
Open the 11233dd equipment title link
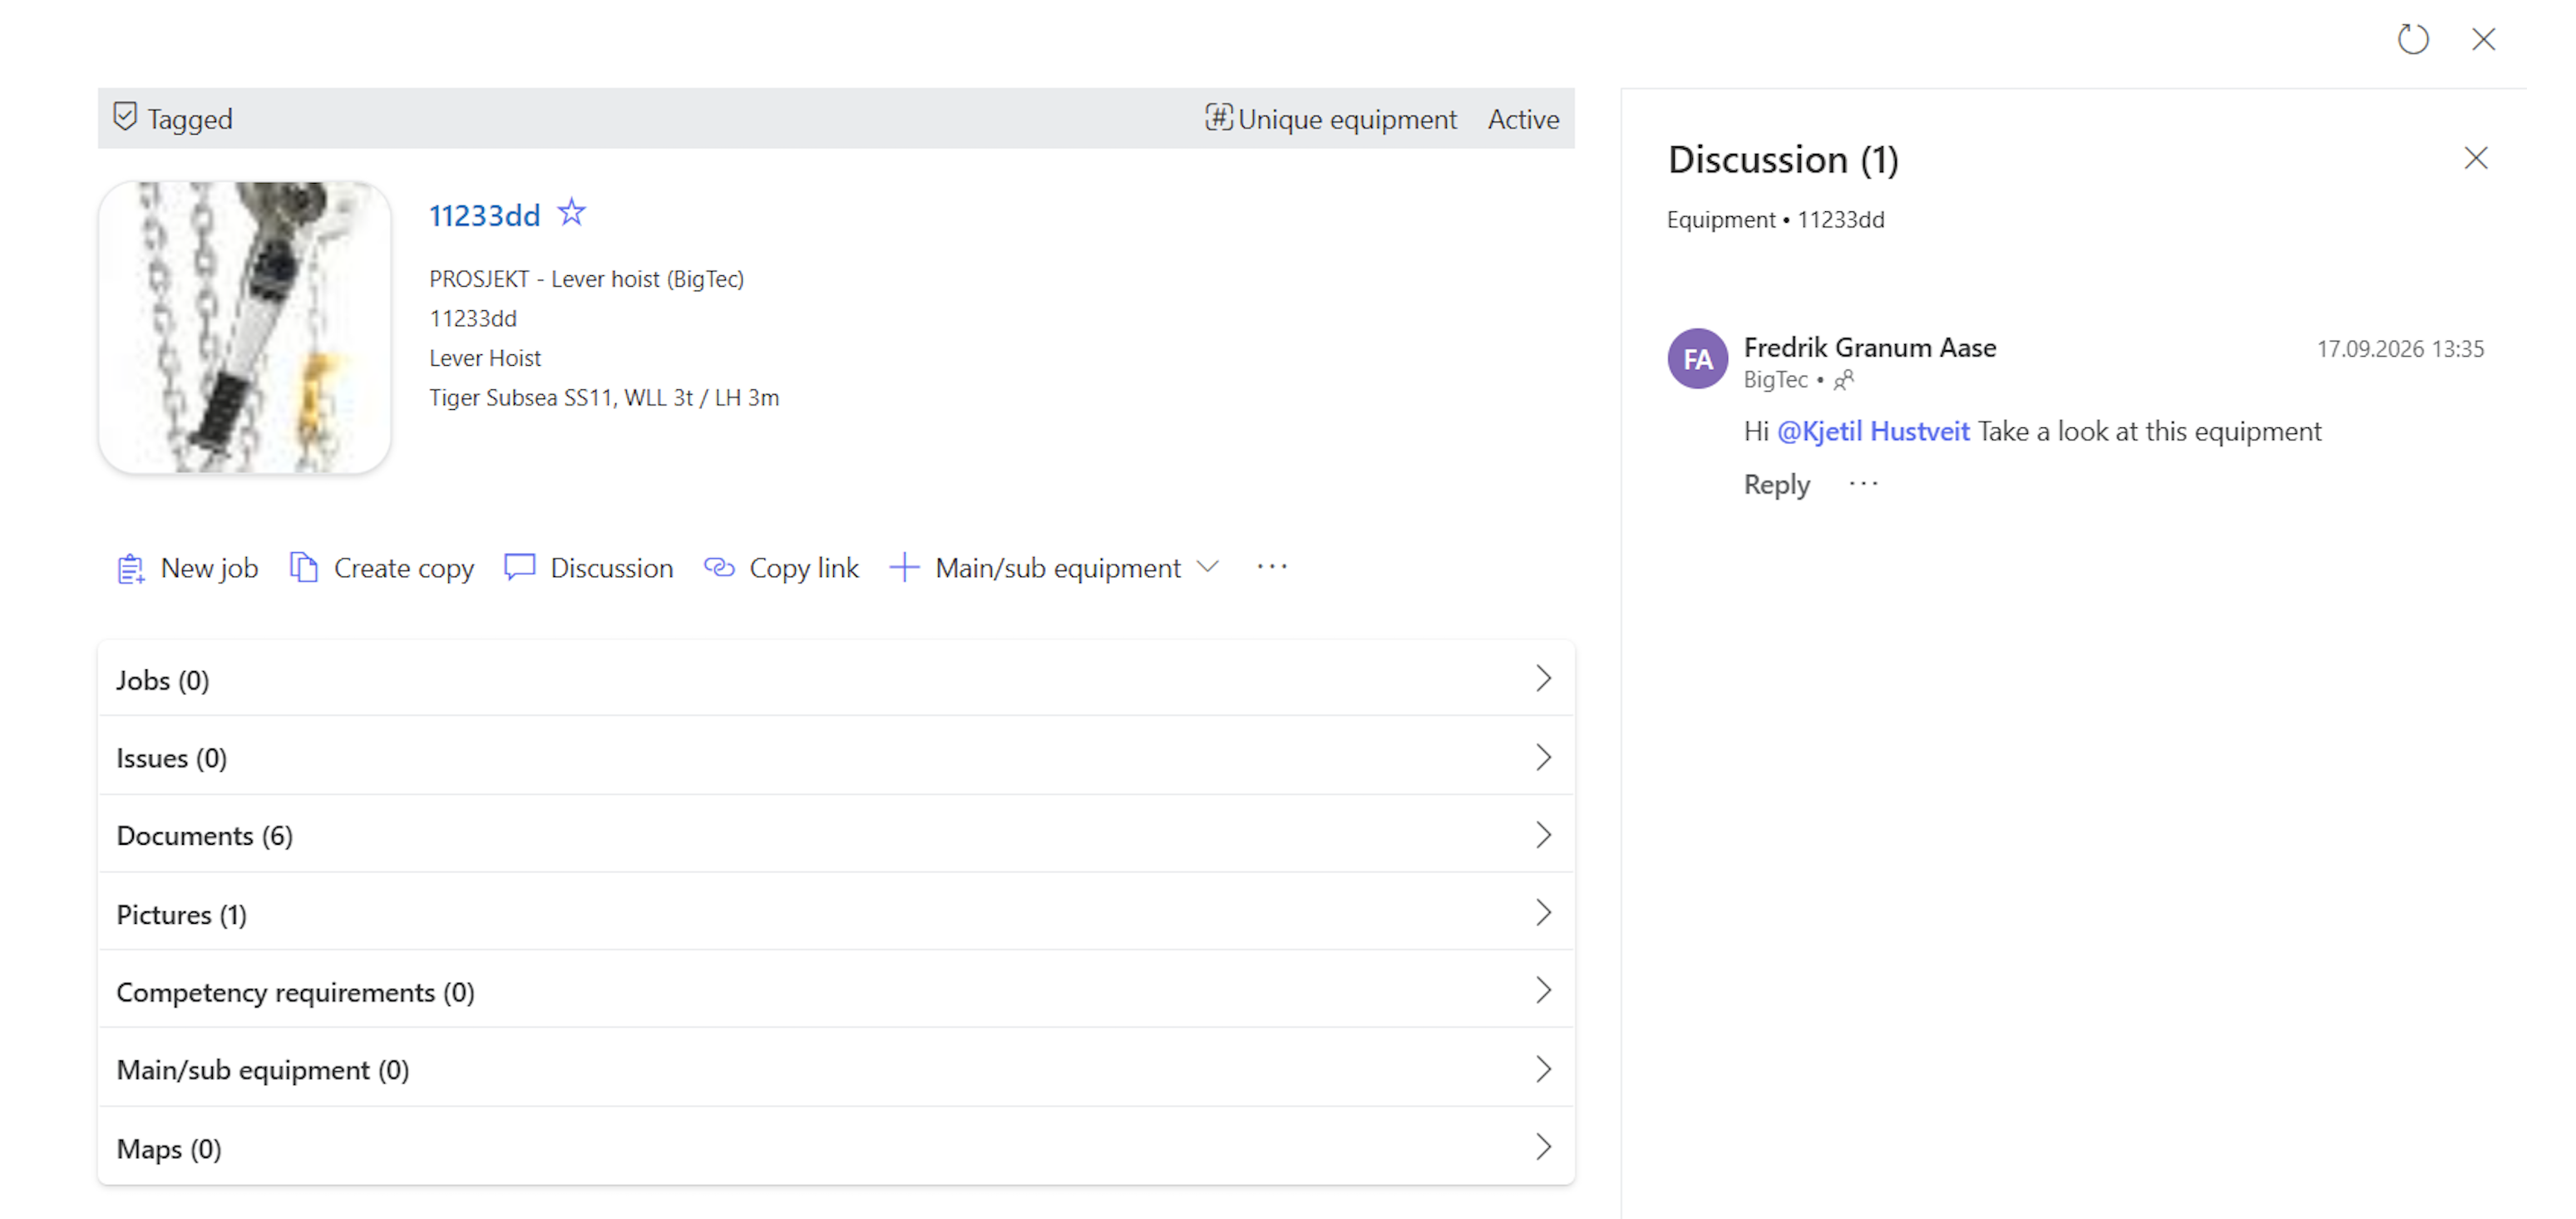[484, 215]
